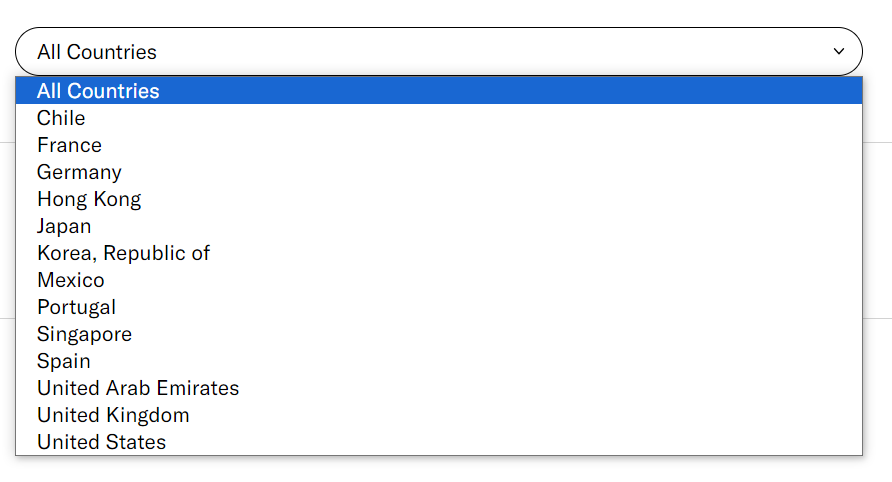This screenshot has width=892, height=482.
Task: Pick Germany from the country options
Action: click(x=79, y=172)
